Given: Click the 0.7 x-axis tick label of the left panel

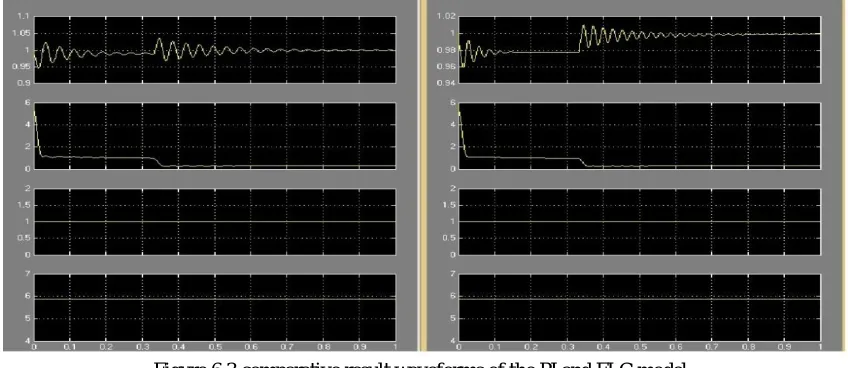Looking at the screenshot, I should tap(287, 347).
